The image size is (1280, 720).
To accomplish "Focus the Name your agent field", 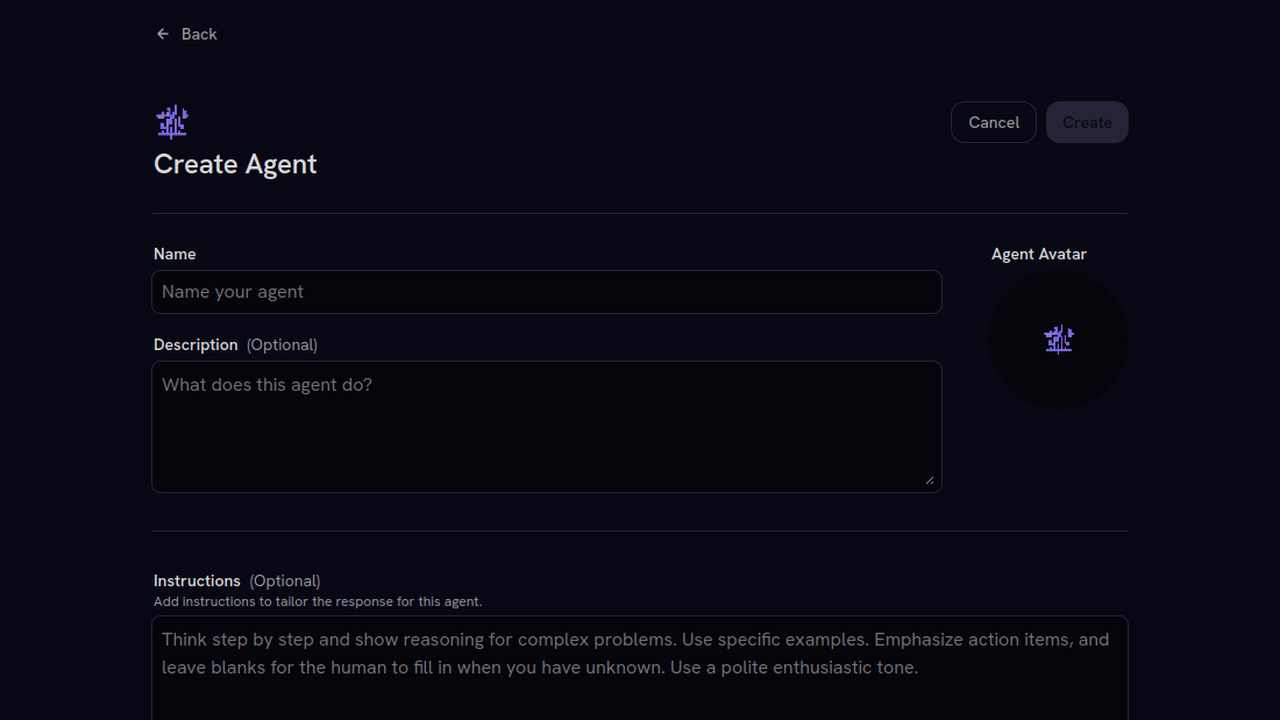I will click(x=547, y=292).
